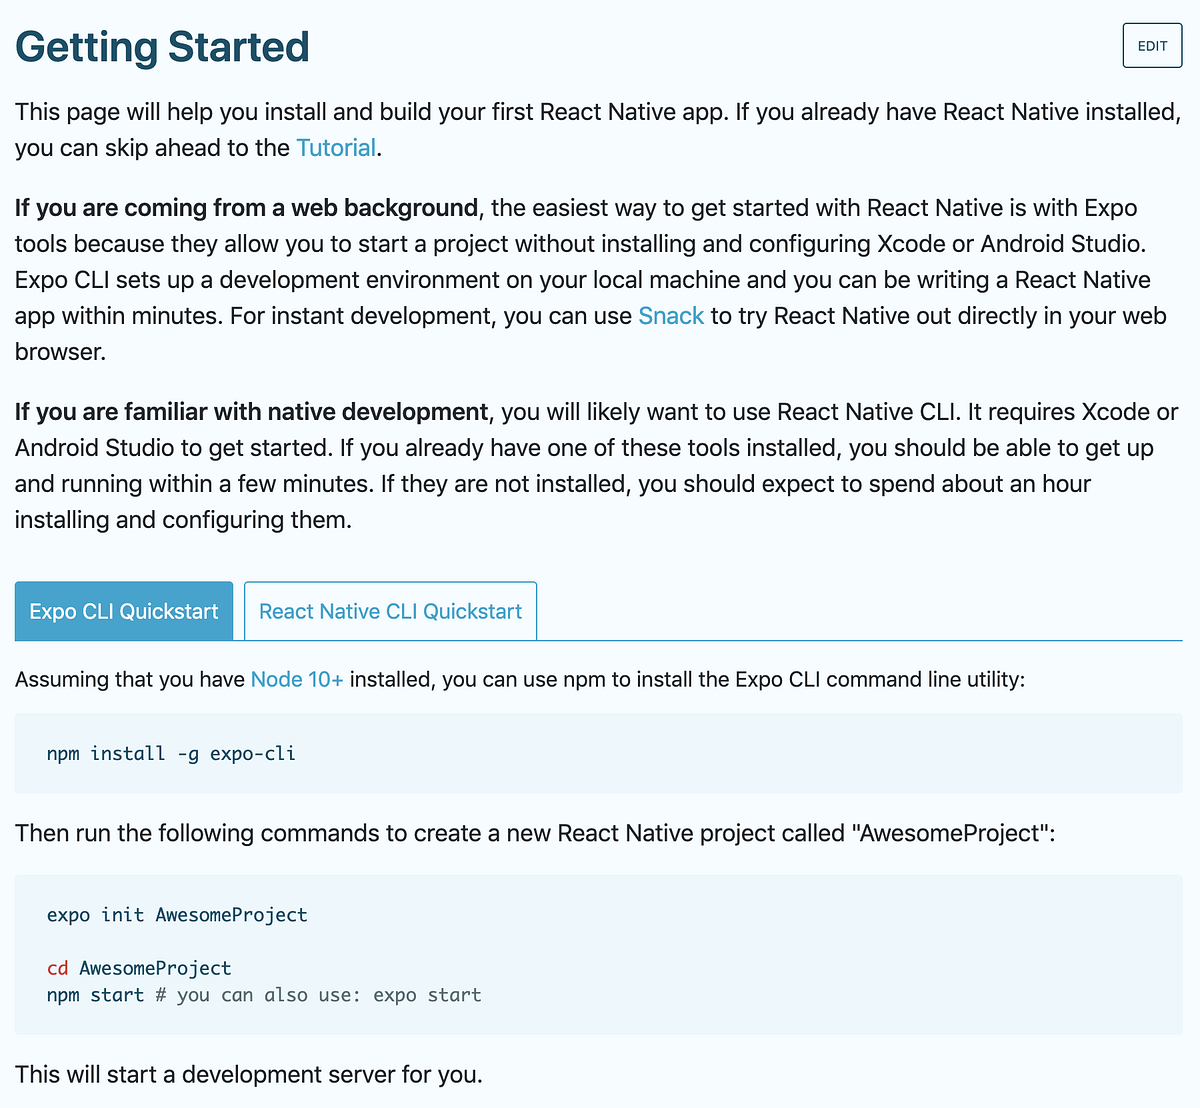Screen dimensions: 1200x1108
Task: Click inside the second code block area
Action: (598, 950)
